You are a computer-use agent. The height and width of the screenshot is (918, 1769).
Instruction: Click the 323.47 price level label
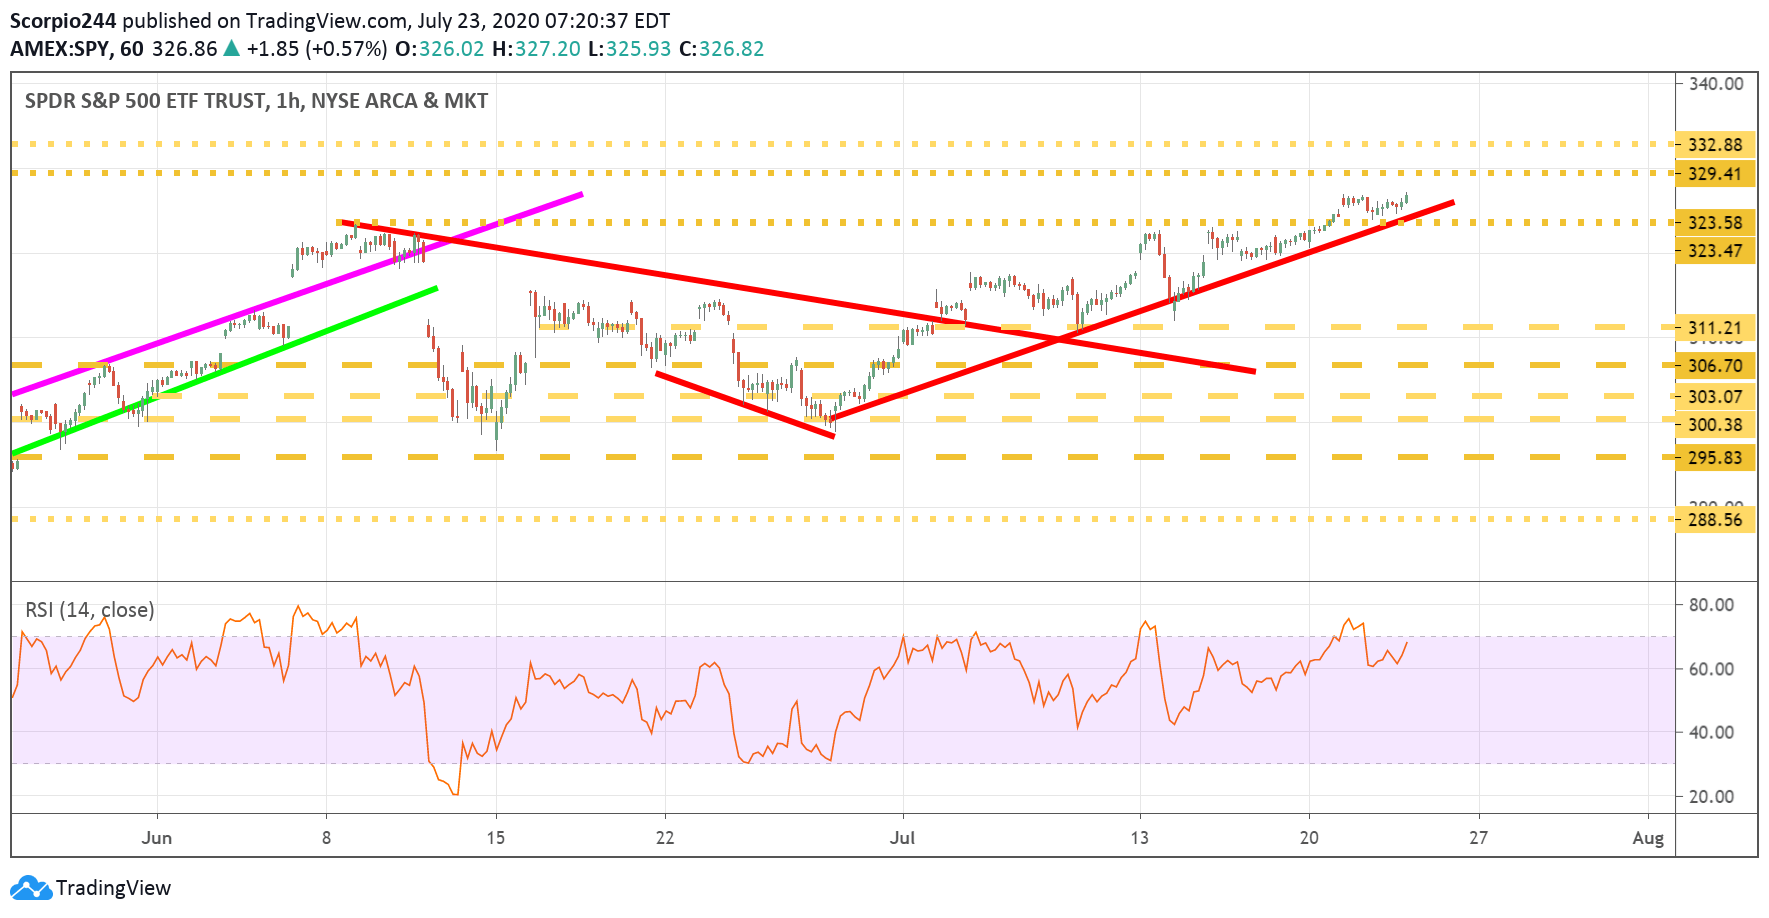(1715, 251)
